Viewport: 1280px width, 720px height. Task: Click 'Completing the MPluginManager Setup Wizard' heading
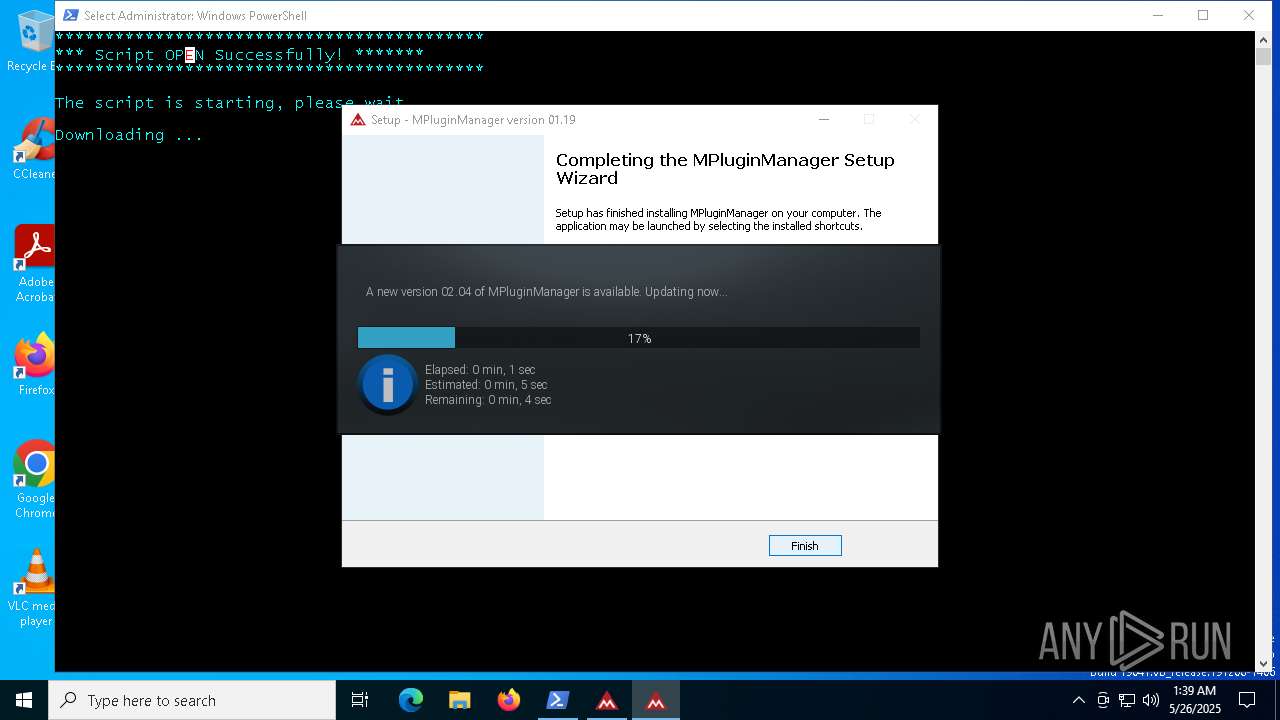pyautogui.click(x=725, y=169)
